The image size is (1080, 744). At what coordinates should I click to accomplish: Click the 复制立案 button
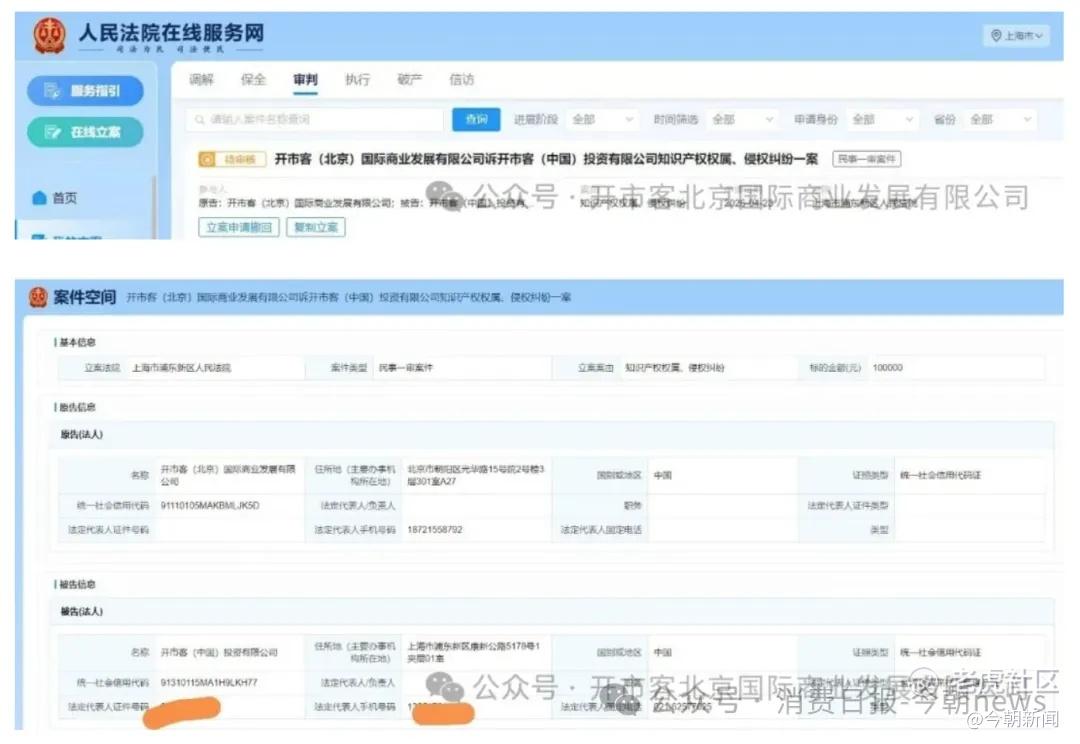pos(316,227)
